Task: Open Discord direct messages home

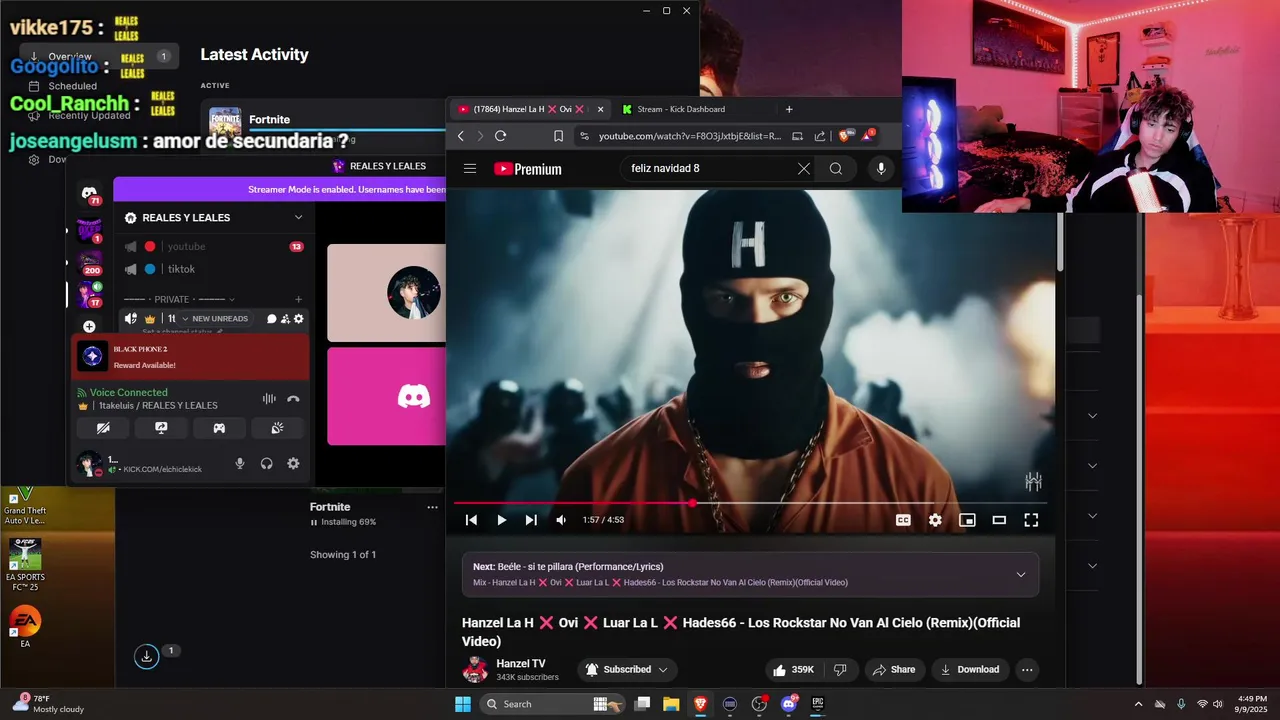Action: point(89,192)
